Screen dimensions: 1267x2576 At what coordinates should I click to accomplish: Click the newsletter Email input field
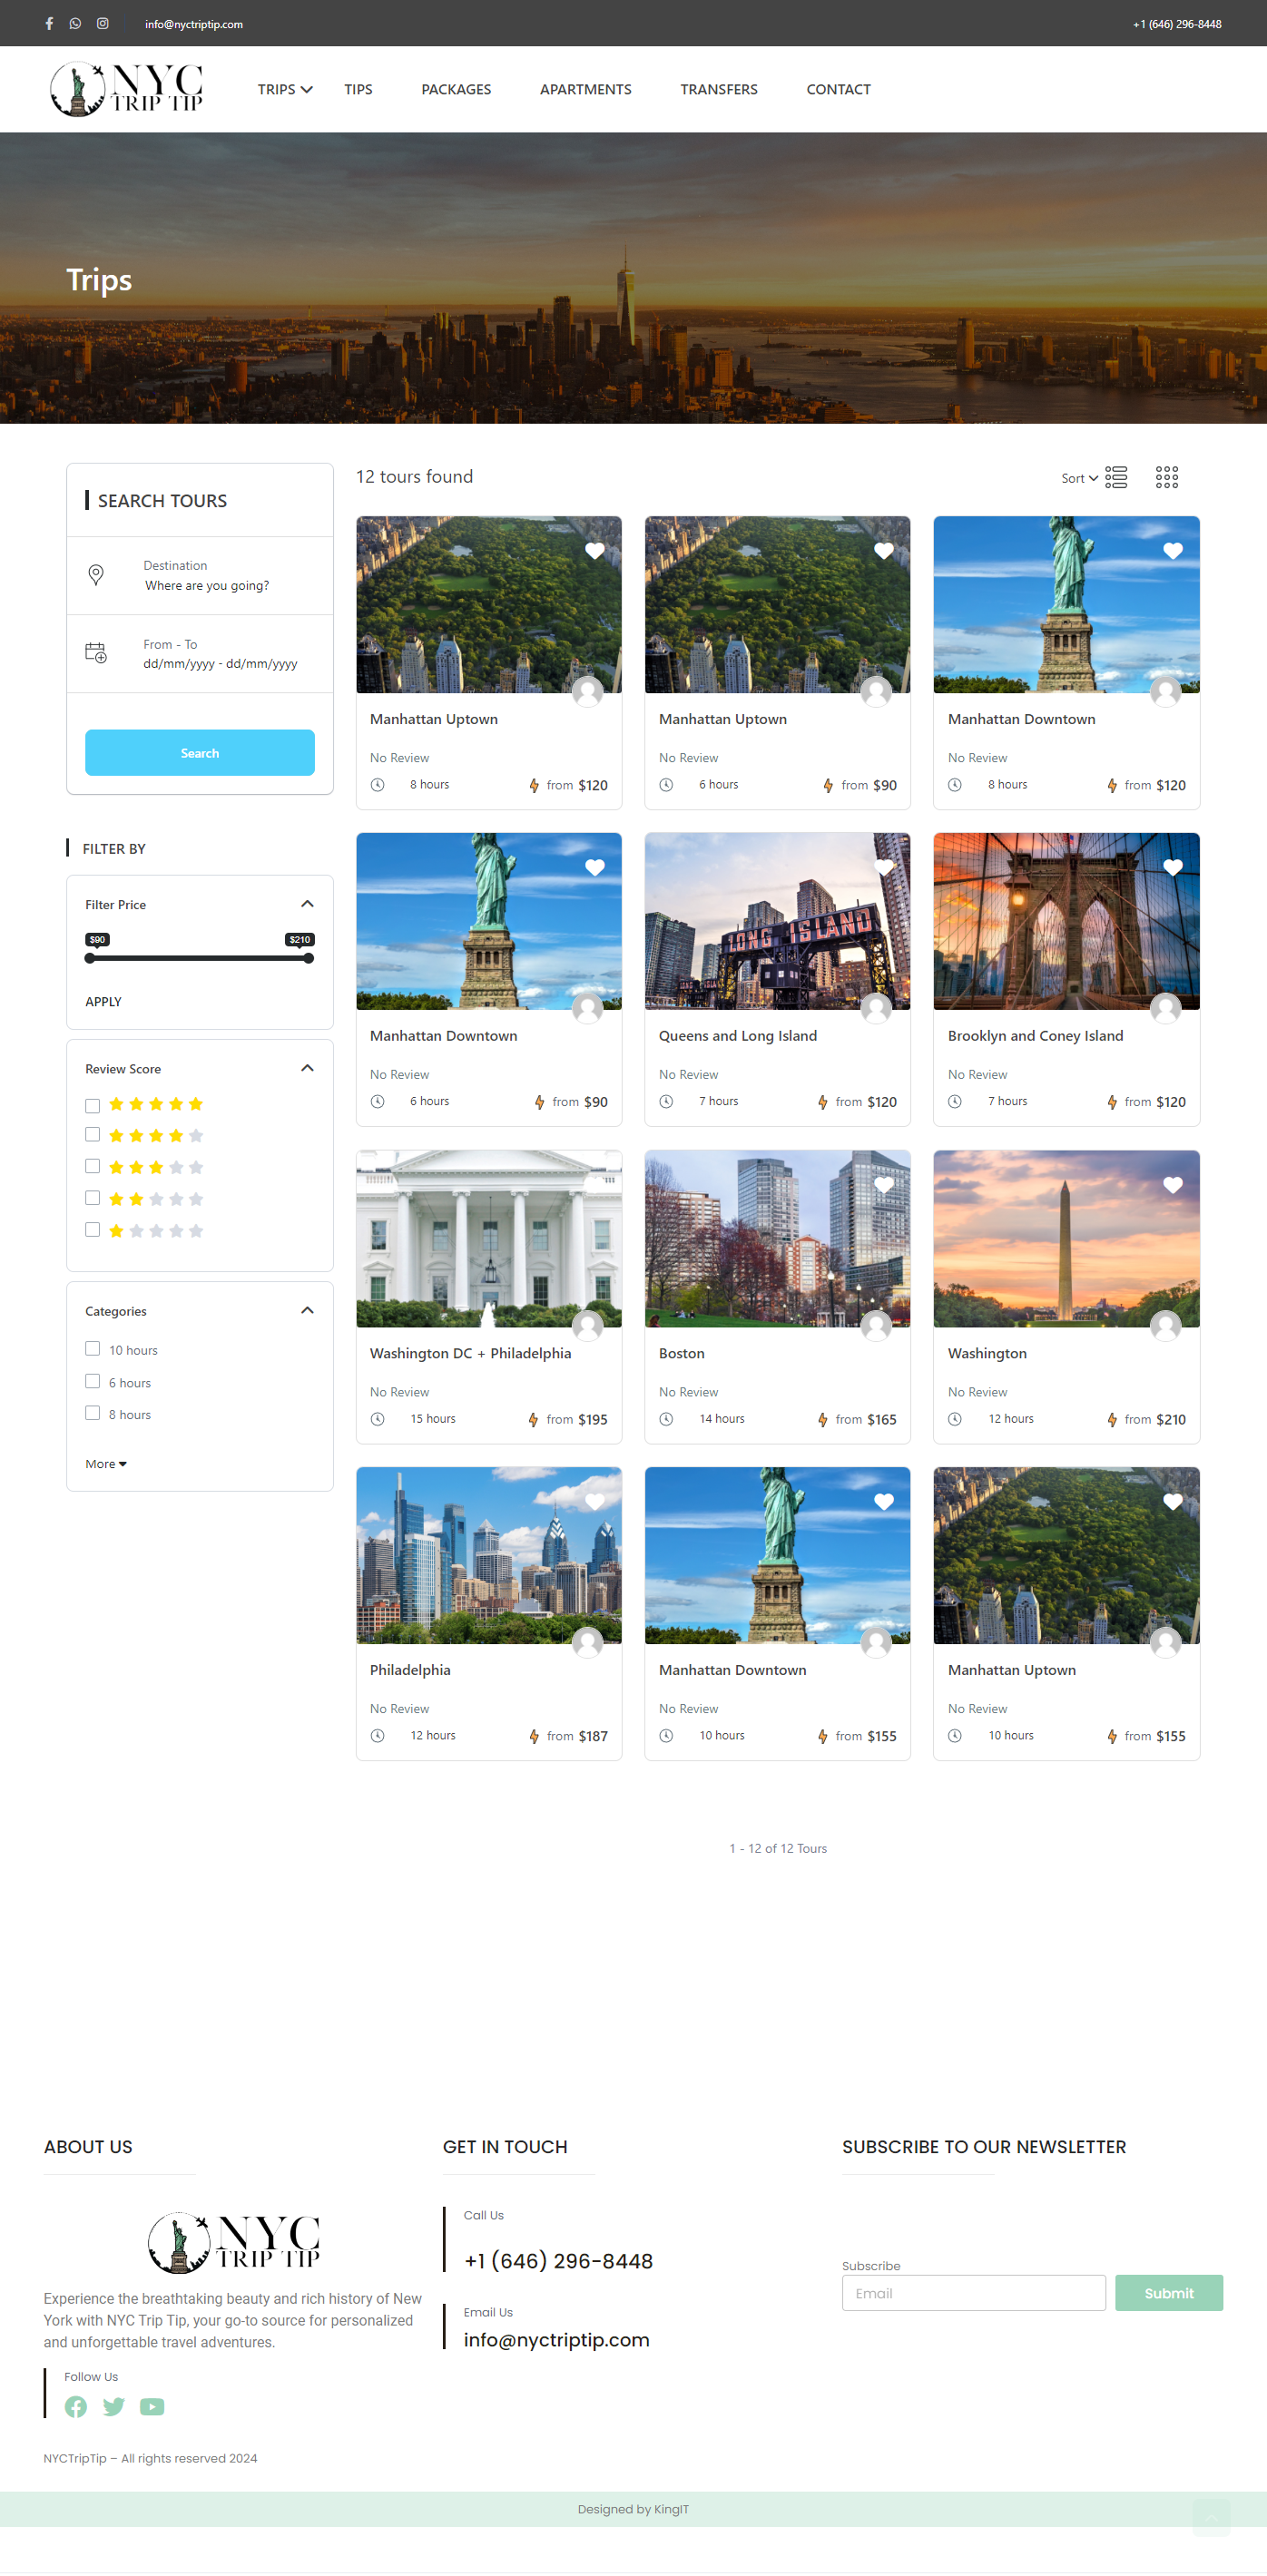tap(973, 2292)
